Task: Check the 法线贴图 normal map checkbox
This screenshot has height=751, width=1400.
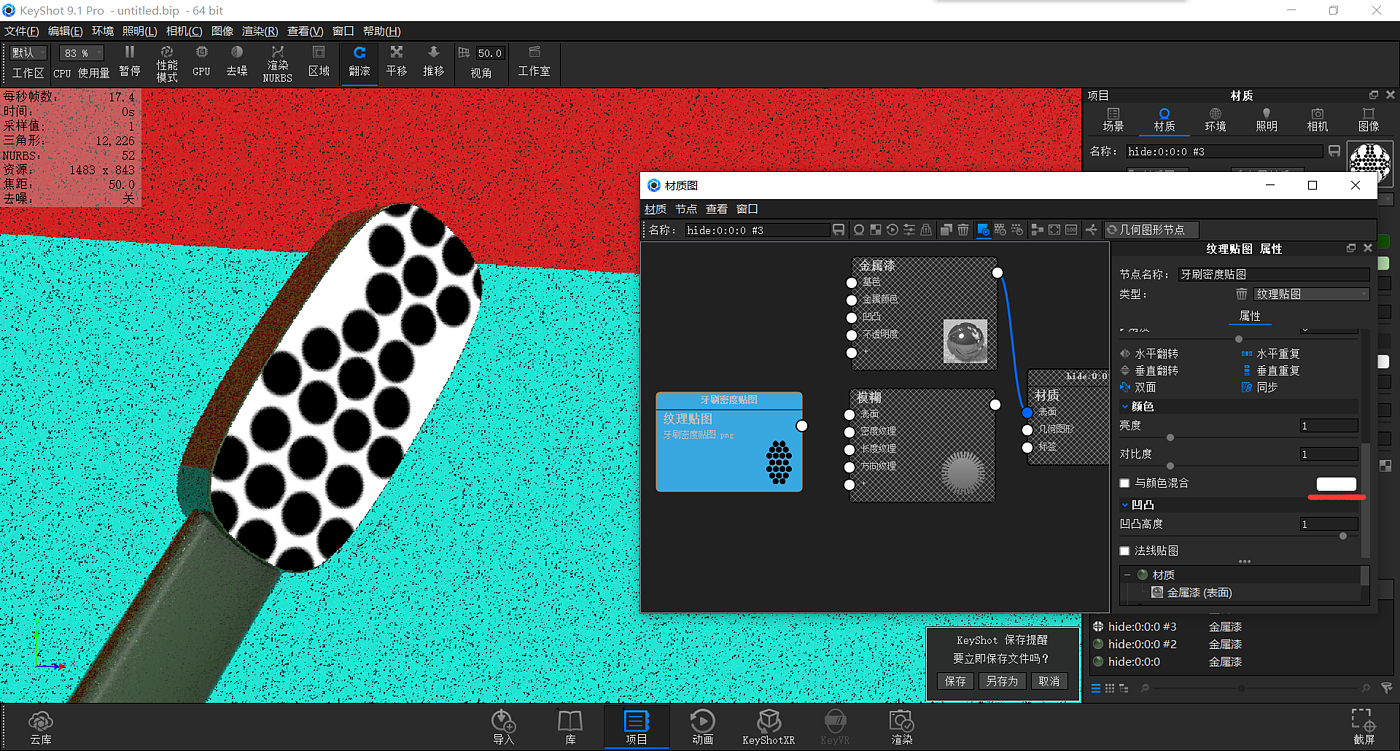Action: pos(1125,551)
